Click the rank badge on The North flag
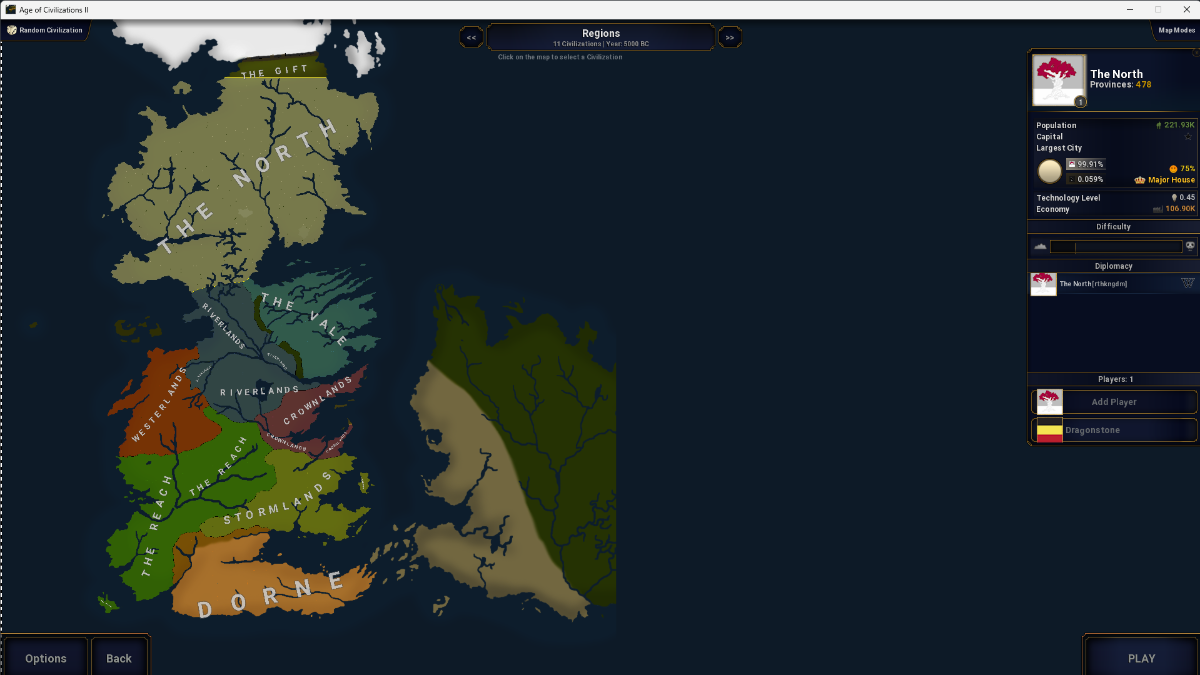Screen dimensions: 1200x675 point(1080,101)
